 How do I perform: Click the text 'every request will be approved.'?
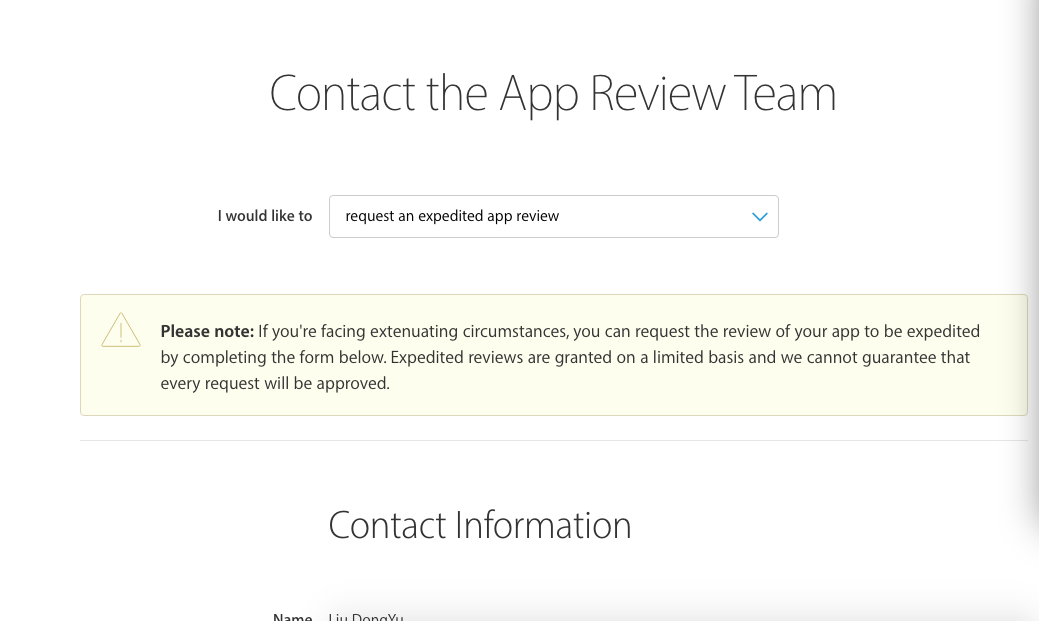click(x=275, y=384)
